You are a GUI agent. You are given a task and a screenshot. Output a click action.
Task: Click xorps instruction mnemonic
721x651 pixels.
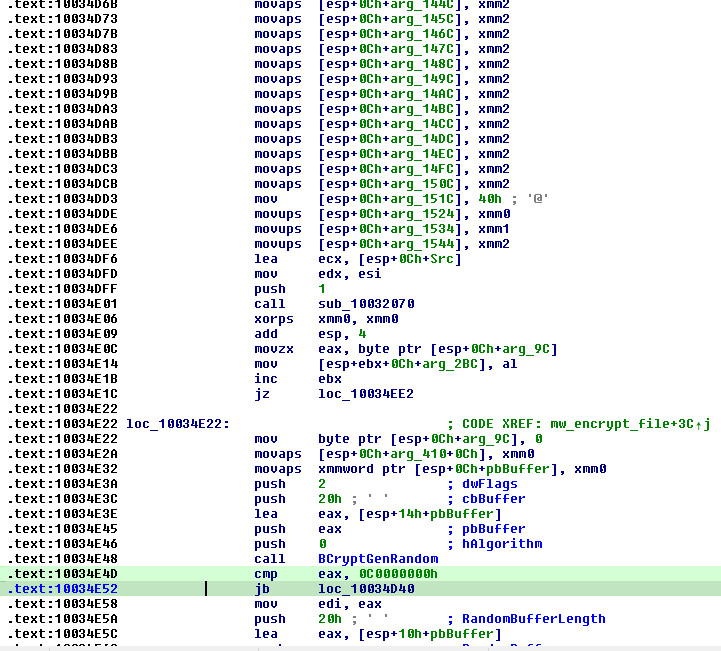(x=274, y=319)
